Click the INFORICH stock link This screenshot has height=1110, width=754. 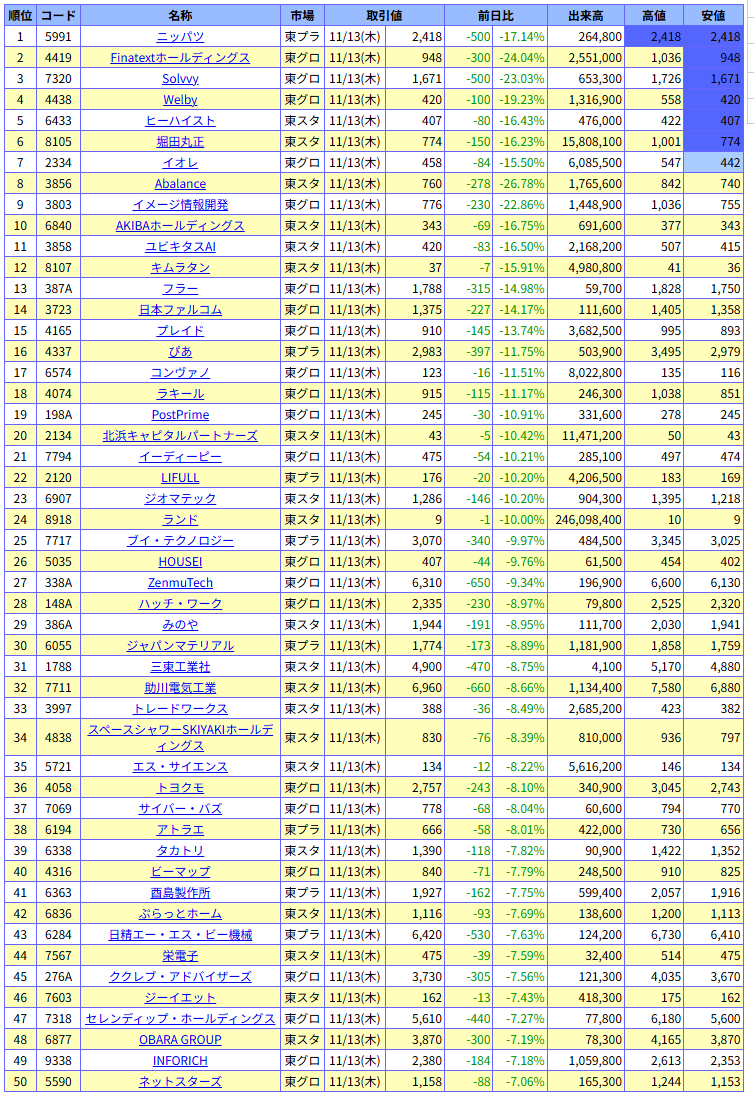click(x=180, y=1061)
